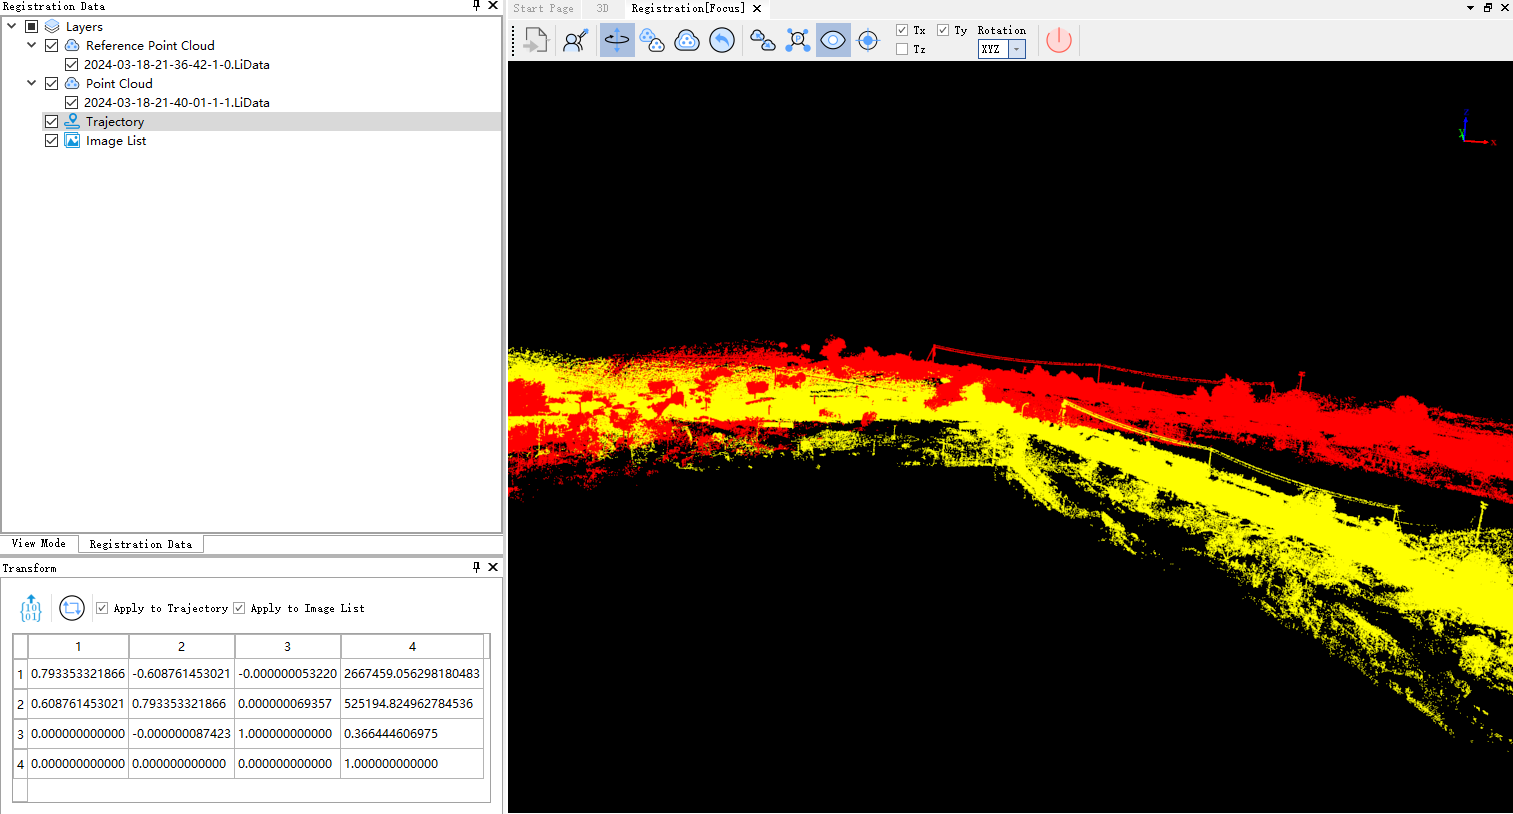1513x814 pixels.
Task: Toggle Apply to Image List checkbox
Action: pos(239,608)
